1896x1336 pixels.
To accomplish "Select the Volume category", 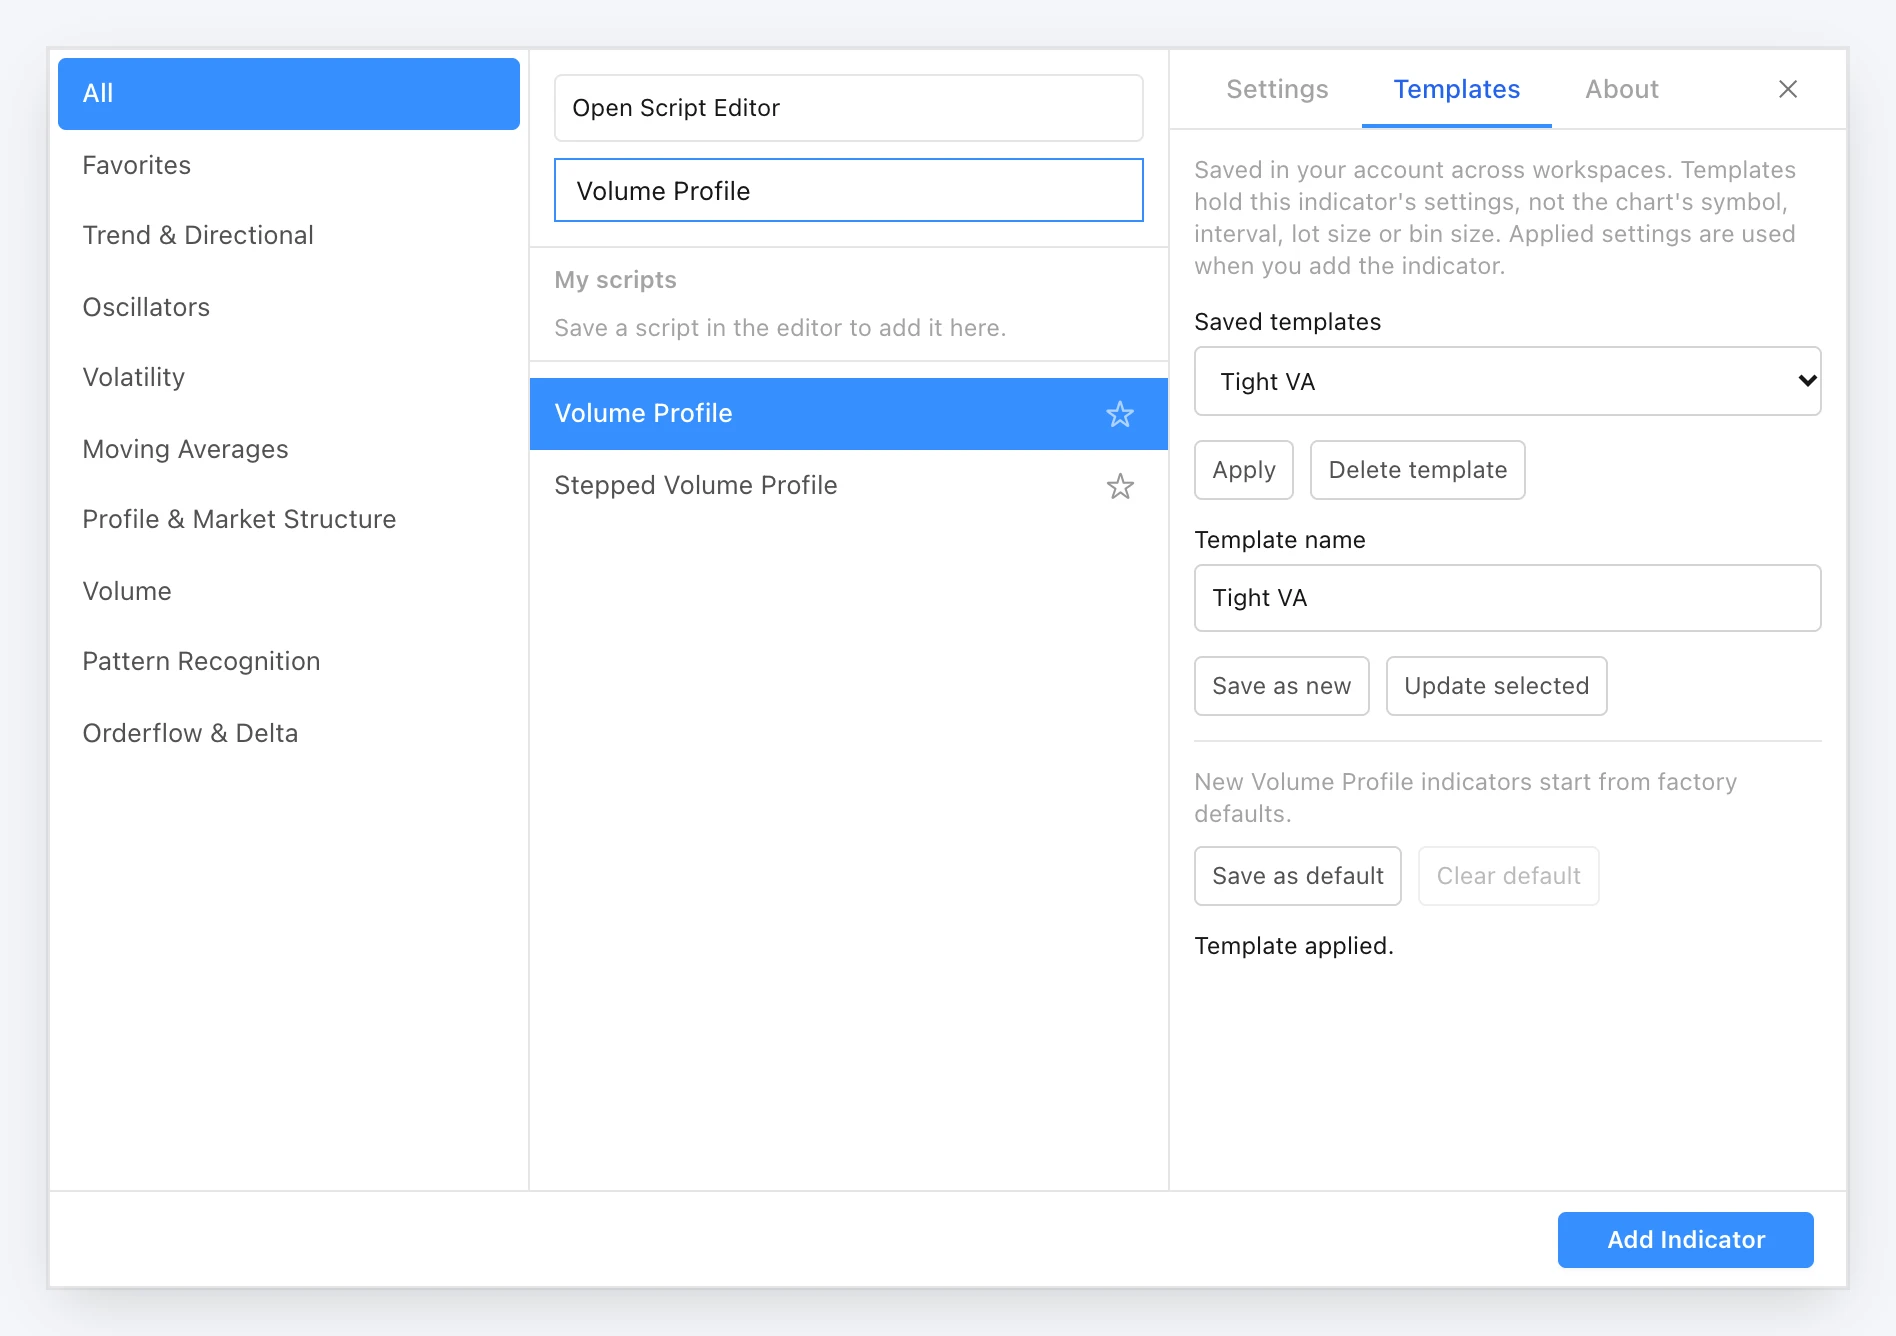I will click(x=288, y=591).
